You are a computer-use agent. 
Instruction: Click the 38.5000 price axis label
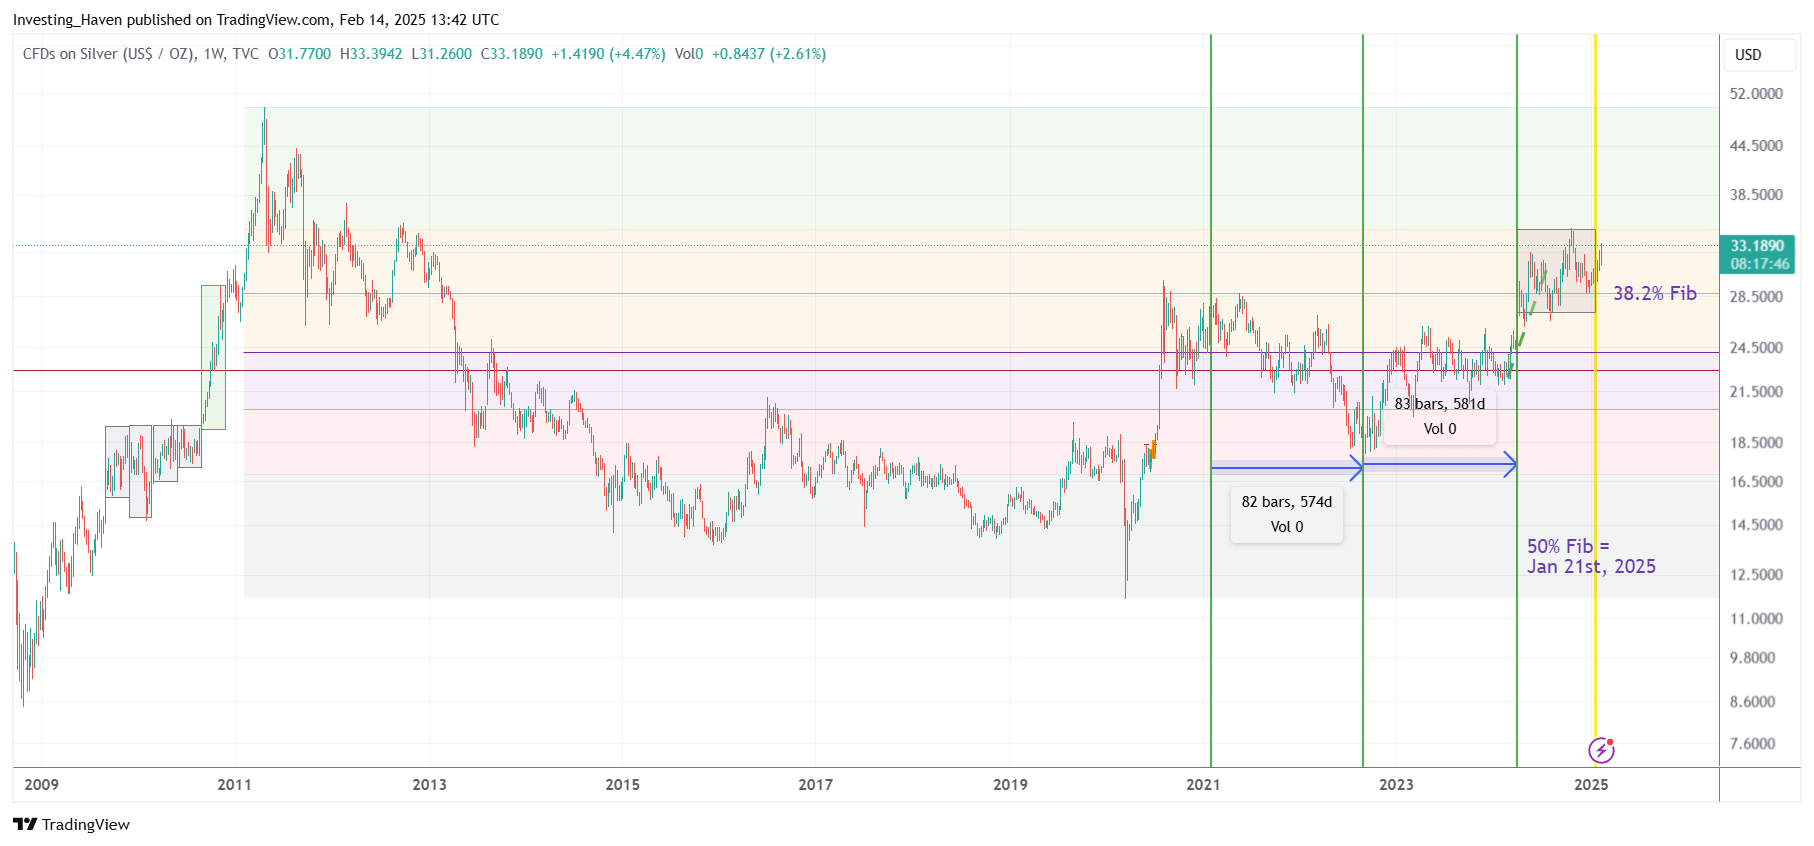[x=1756, y=195]
